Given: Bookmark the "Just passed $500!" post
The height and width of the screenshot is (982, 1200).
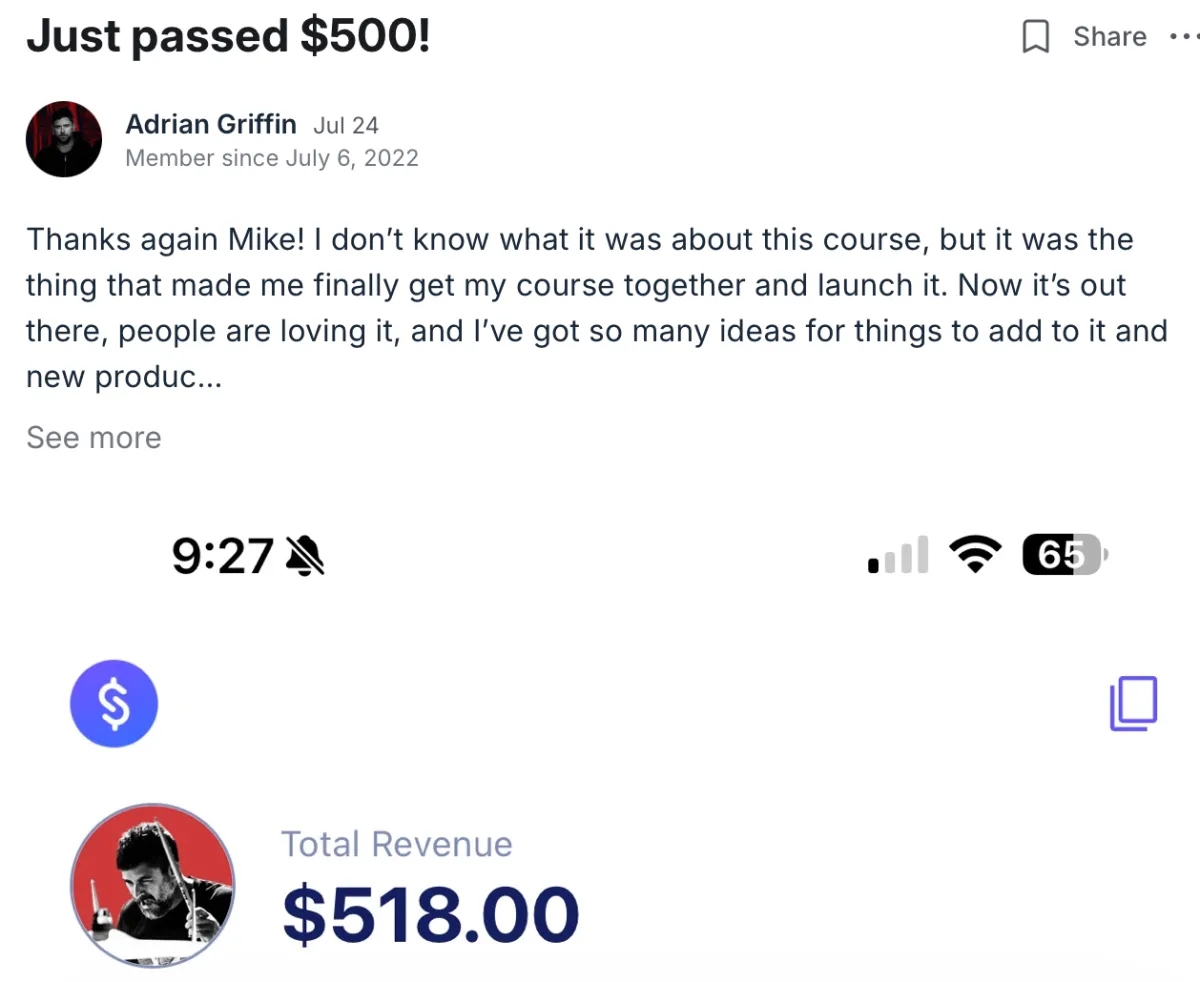Looking at the screenshot, I should [1036, 38].
